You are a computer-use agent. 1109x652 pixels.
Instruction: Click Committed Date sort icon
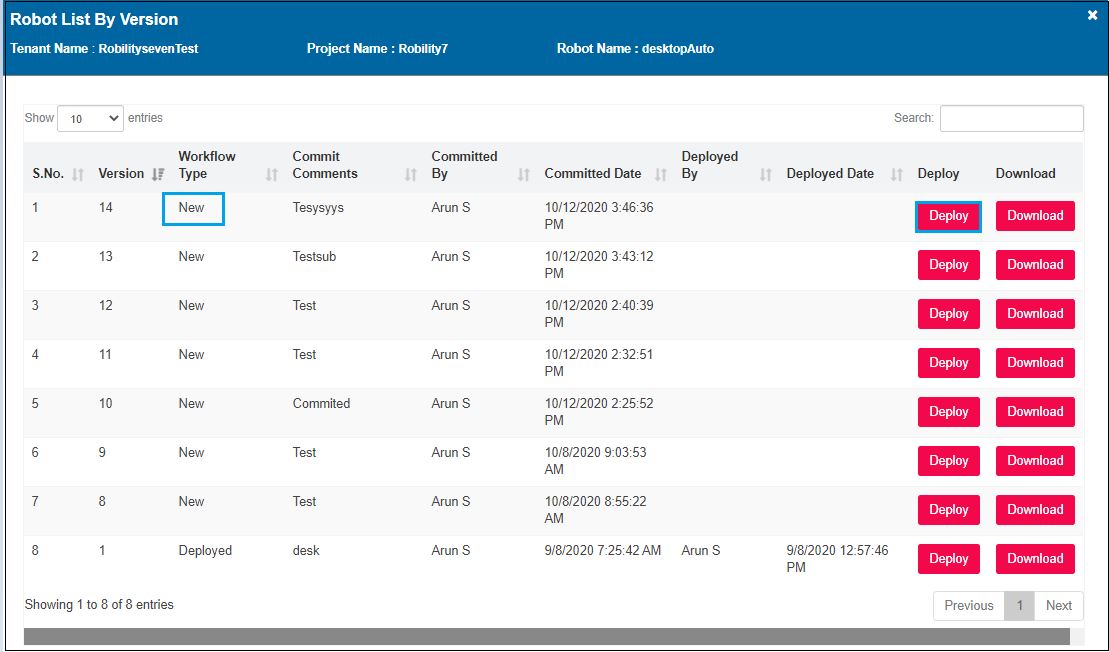point(660,174)
